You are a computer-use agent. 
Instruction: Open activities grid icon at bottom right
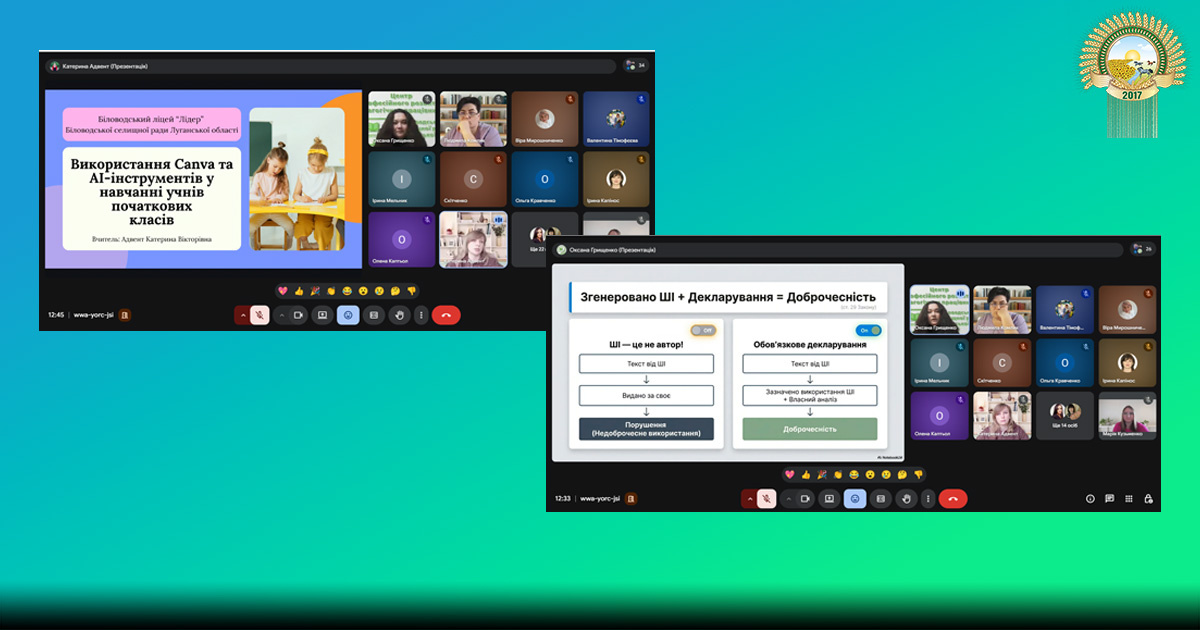[x=1129, y=499]
